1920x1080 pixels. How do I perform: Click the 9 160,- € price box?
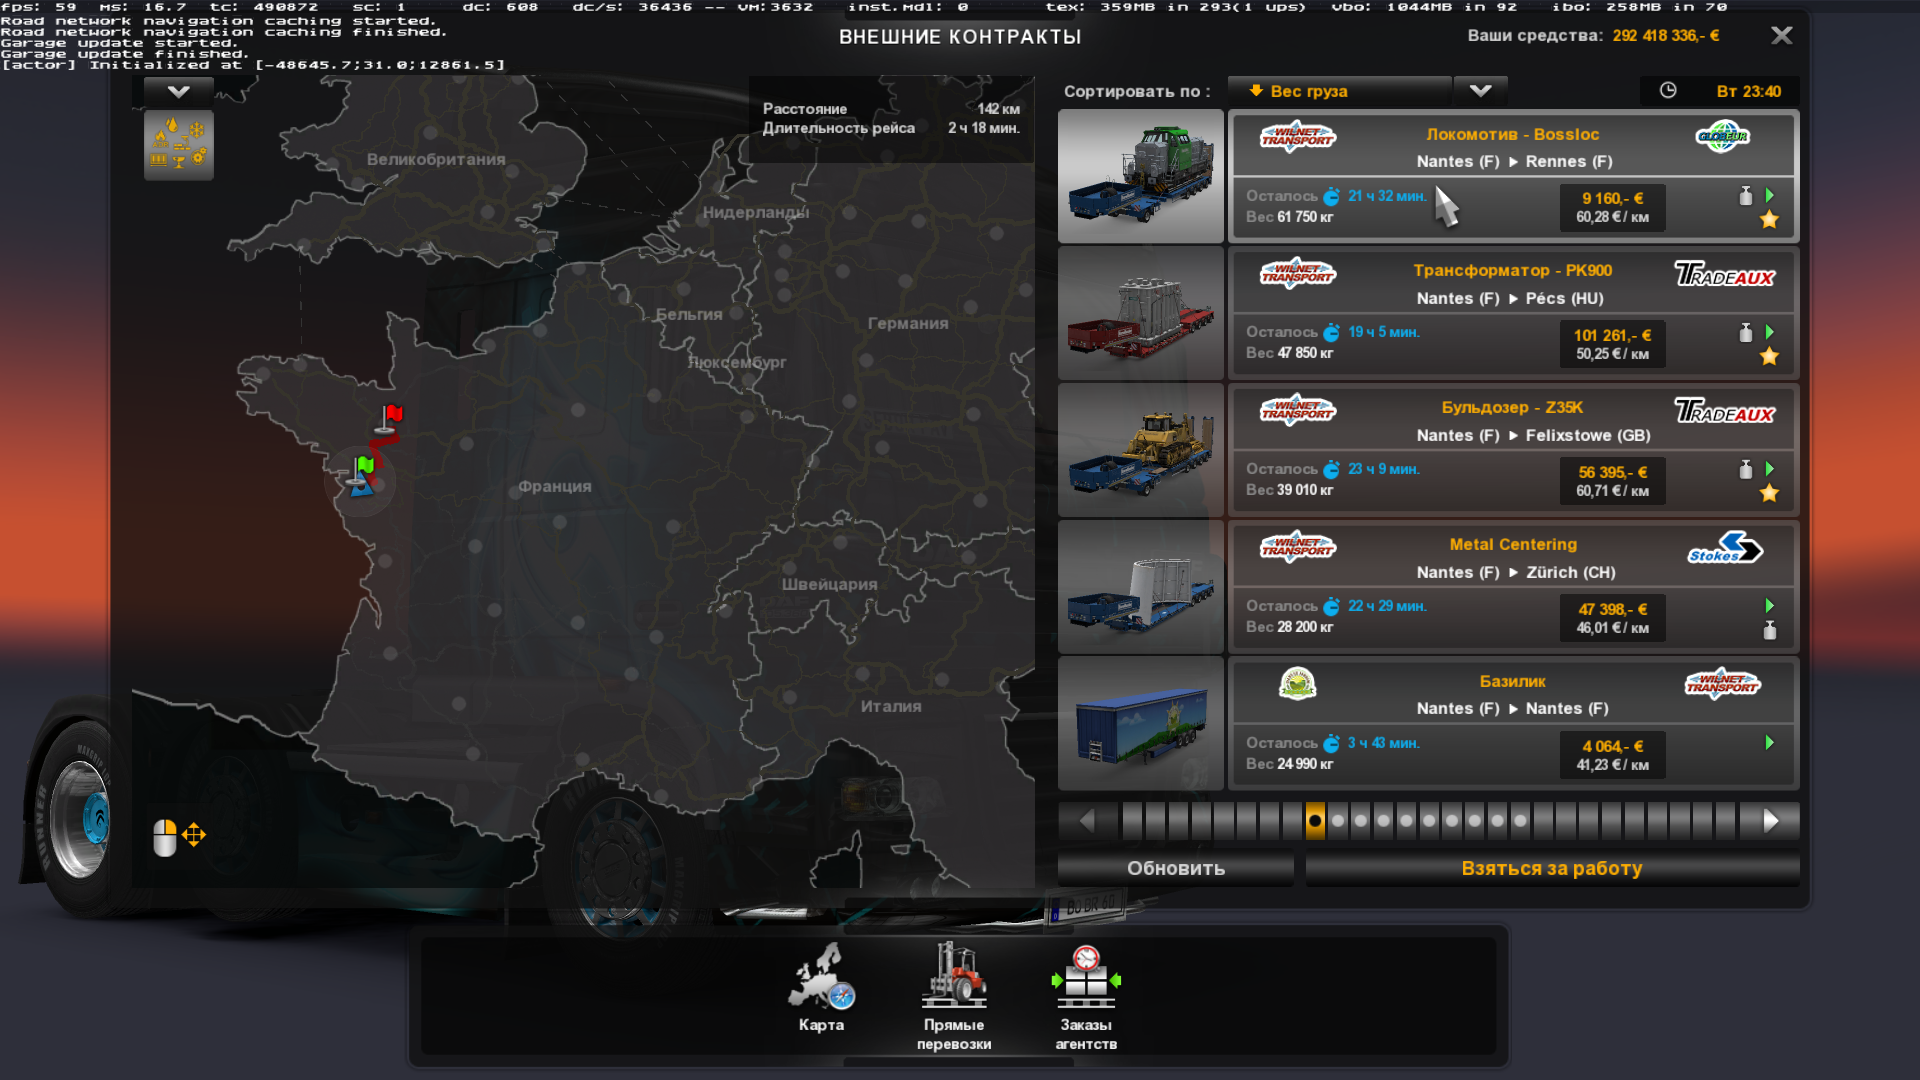tap(1612, 207)
